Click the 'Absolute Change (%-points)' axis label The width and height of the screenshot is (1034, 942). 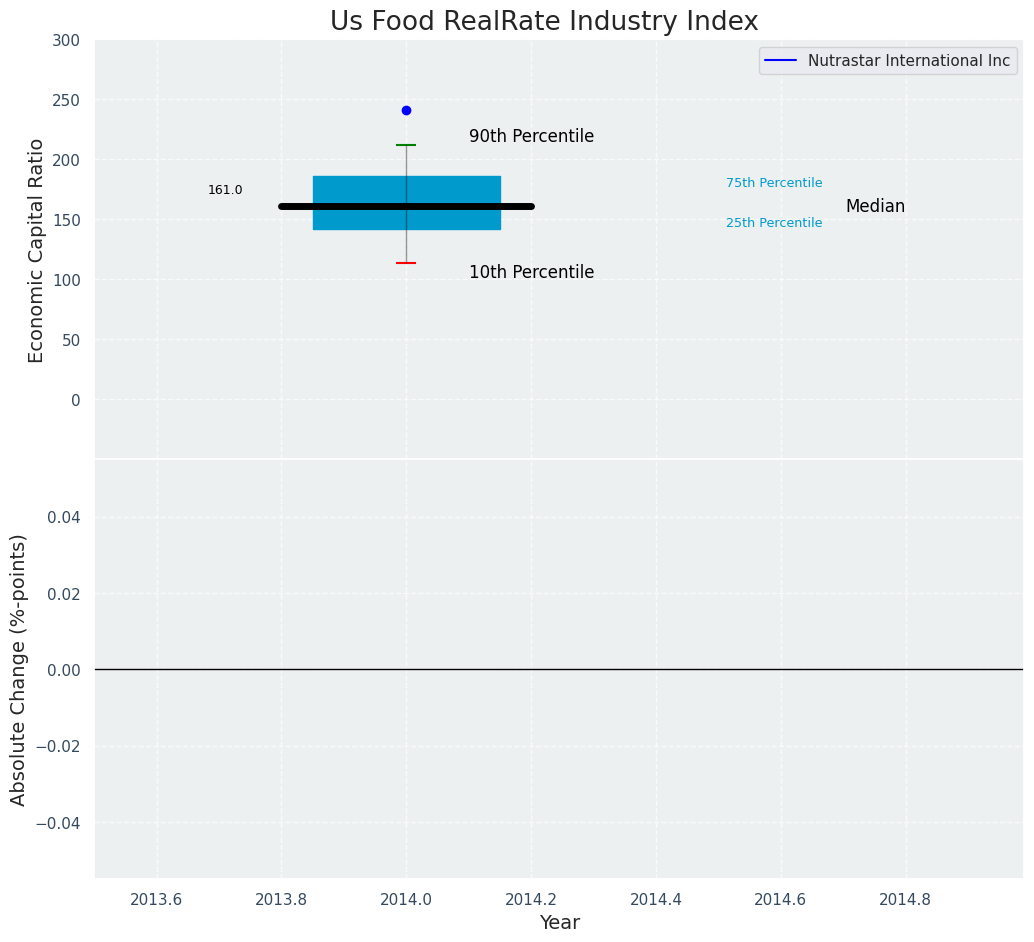click(x=19, y=669)
